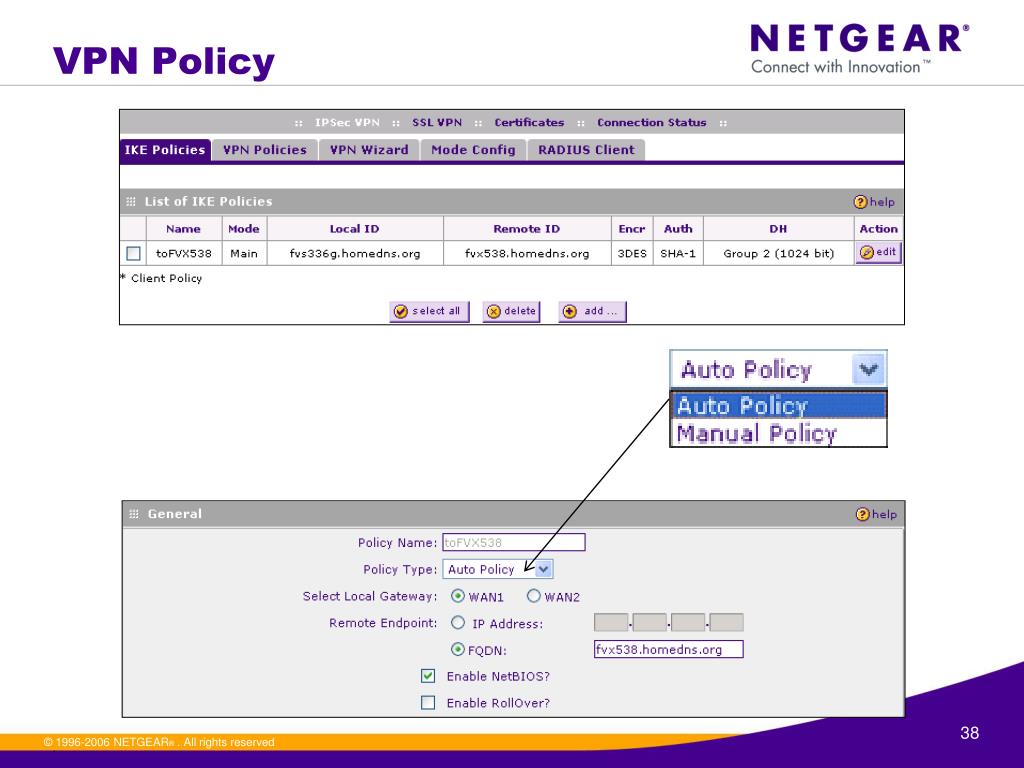Click the add... button
The image size is (1024, 768).
pyautogui.click(x=592, y=311)
